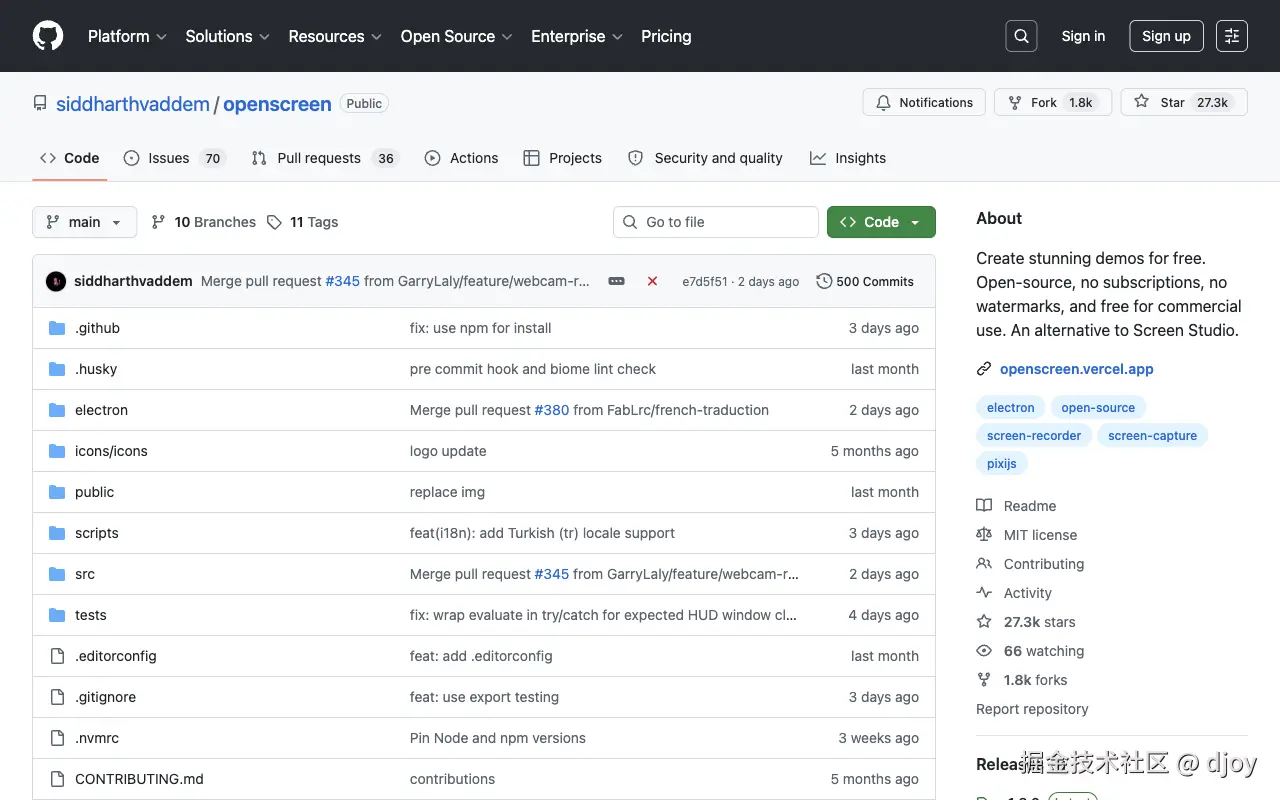Screen dimensions: 1280x800
Task: Click the Go to file field
Action: click(x=716, y=222)
